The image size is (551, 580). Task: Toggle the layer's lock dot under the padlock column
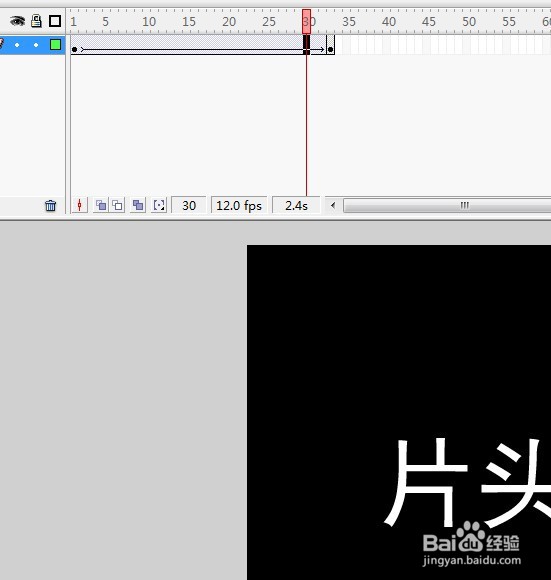click(36, 45)
